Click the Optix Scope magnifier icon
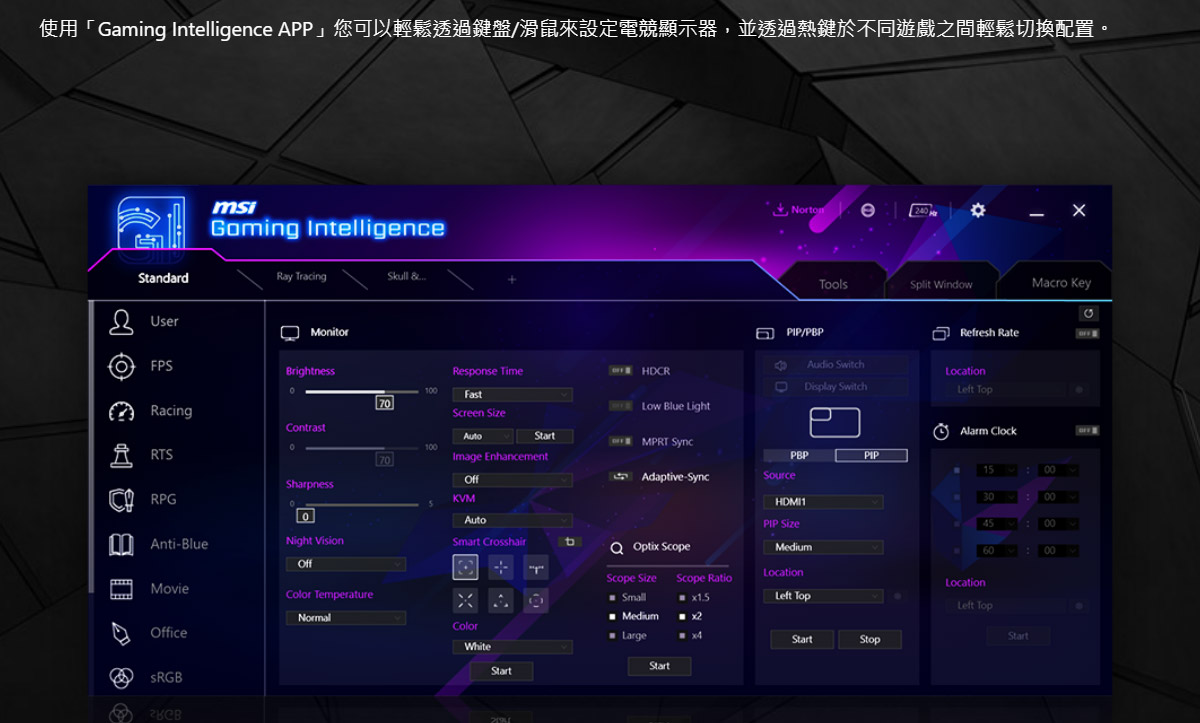 pyautogui.click(x=616, y=548)
